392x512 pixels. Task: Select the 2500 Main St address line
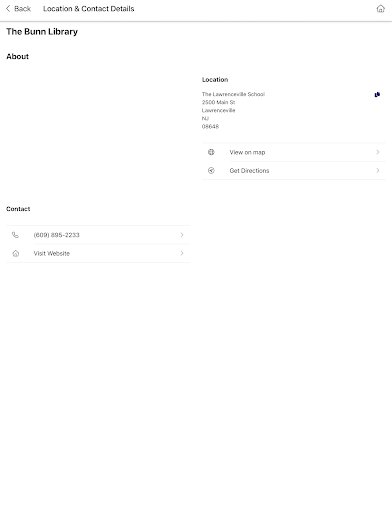(218, 102)
